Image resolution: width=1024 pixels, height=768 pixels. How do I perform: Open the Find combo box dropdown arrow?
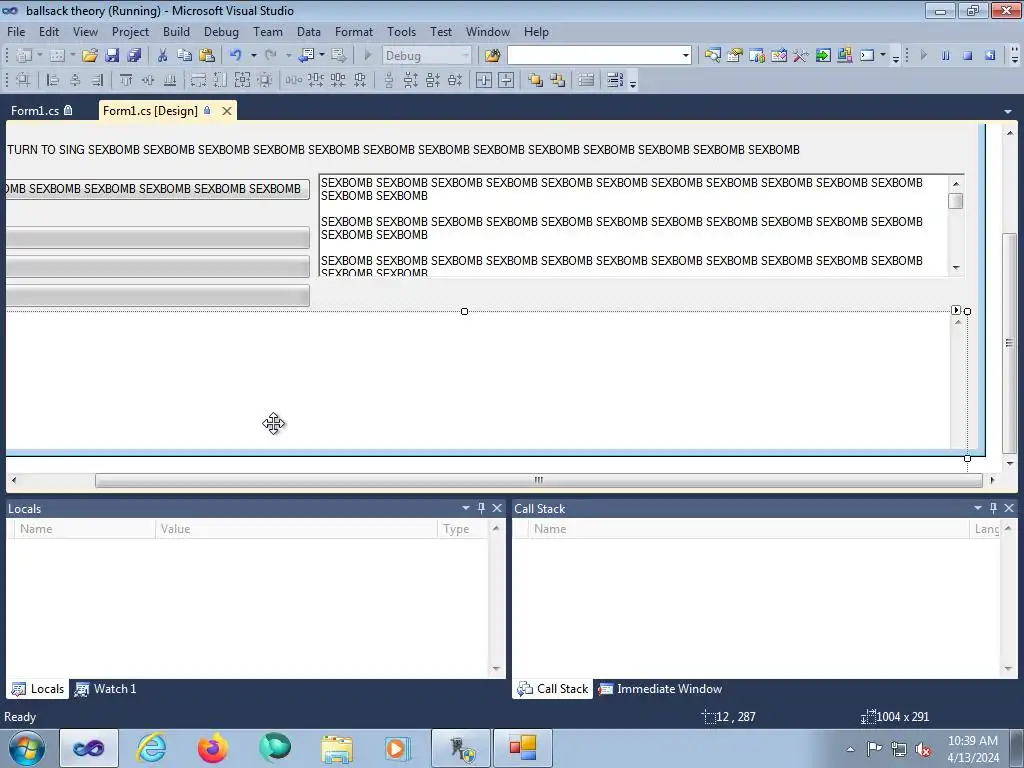tap(685, 56)
